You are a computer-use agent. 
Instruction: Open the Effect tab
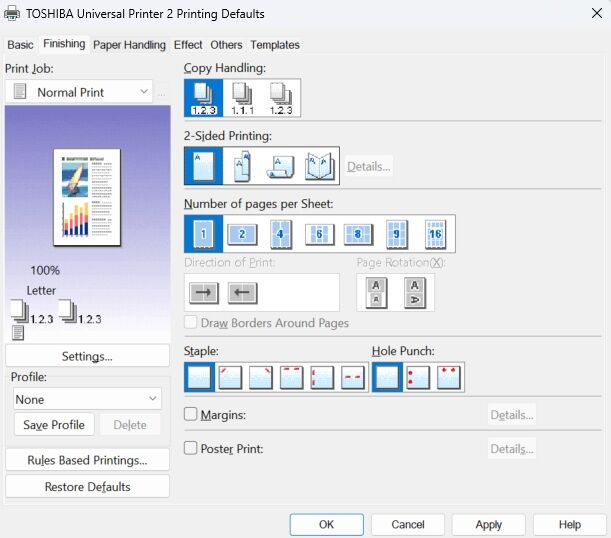[x=188, y=45]
